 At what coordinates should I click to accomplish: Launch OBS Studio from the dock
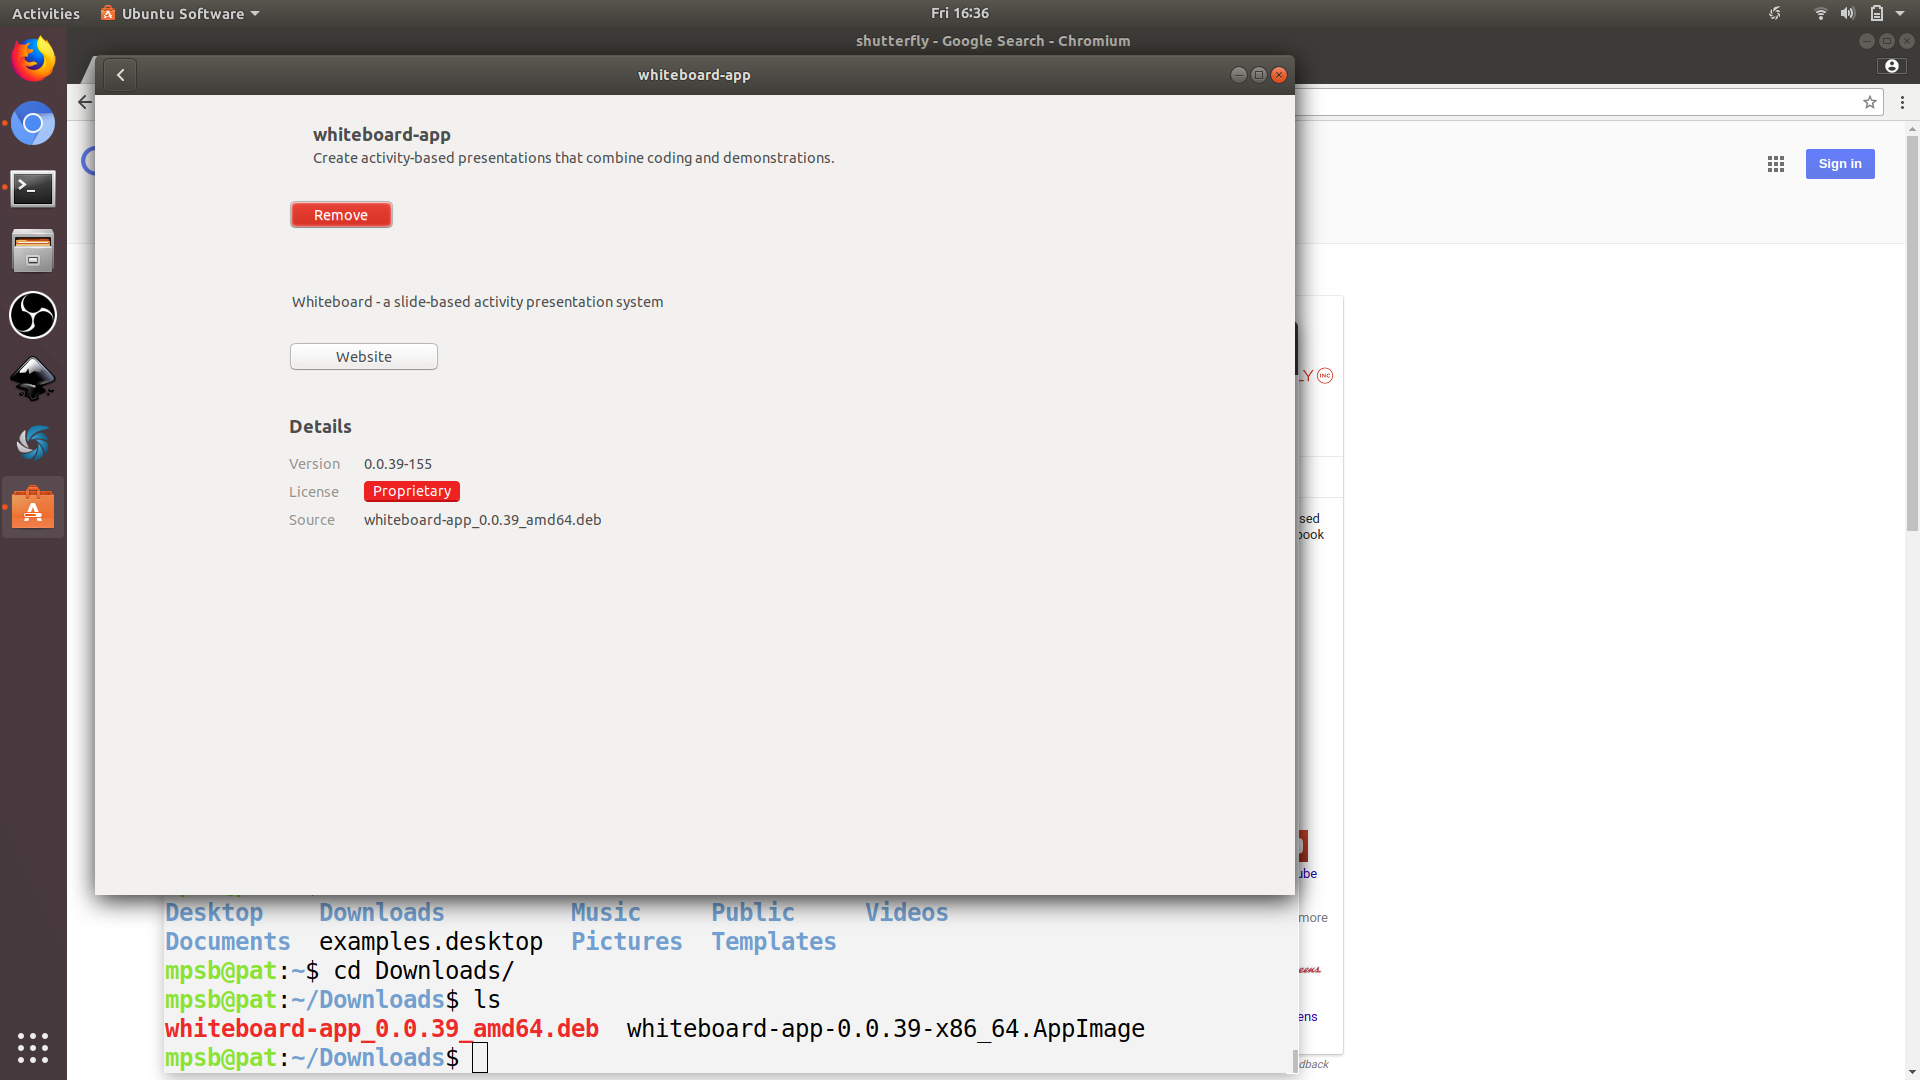[33, 316]
